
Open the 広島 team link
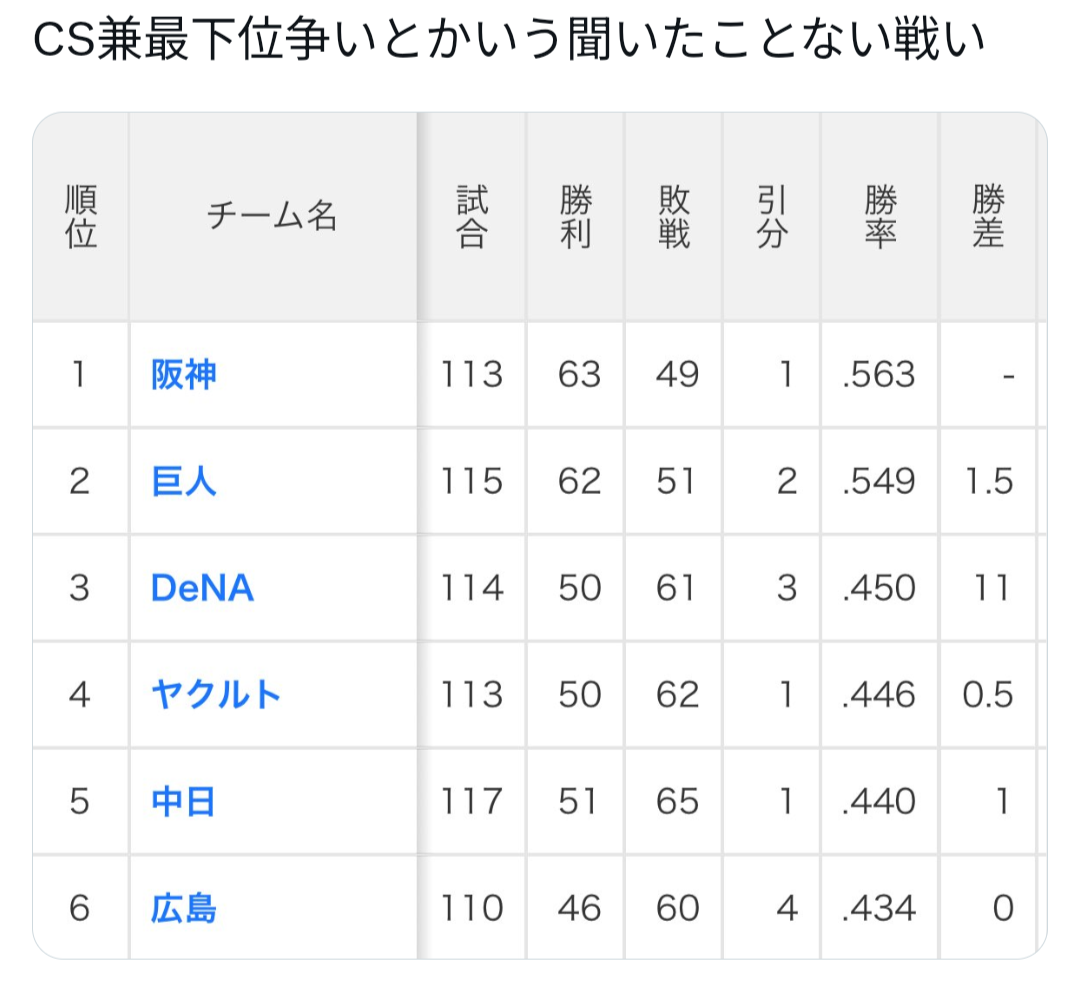183,908
